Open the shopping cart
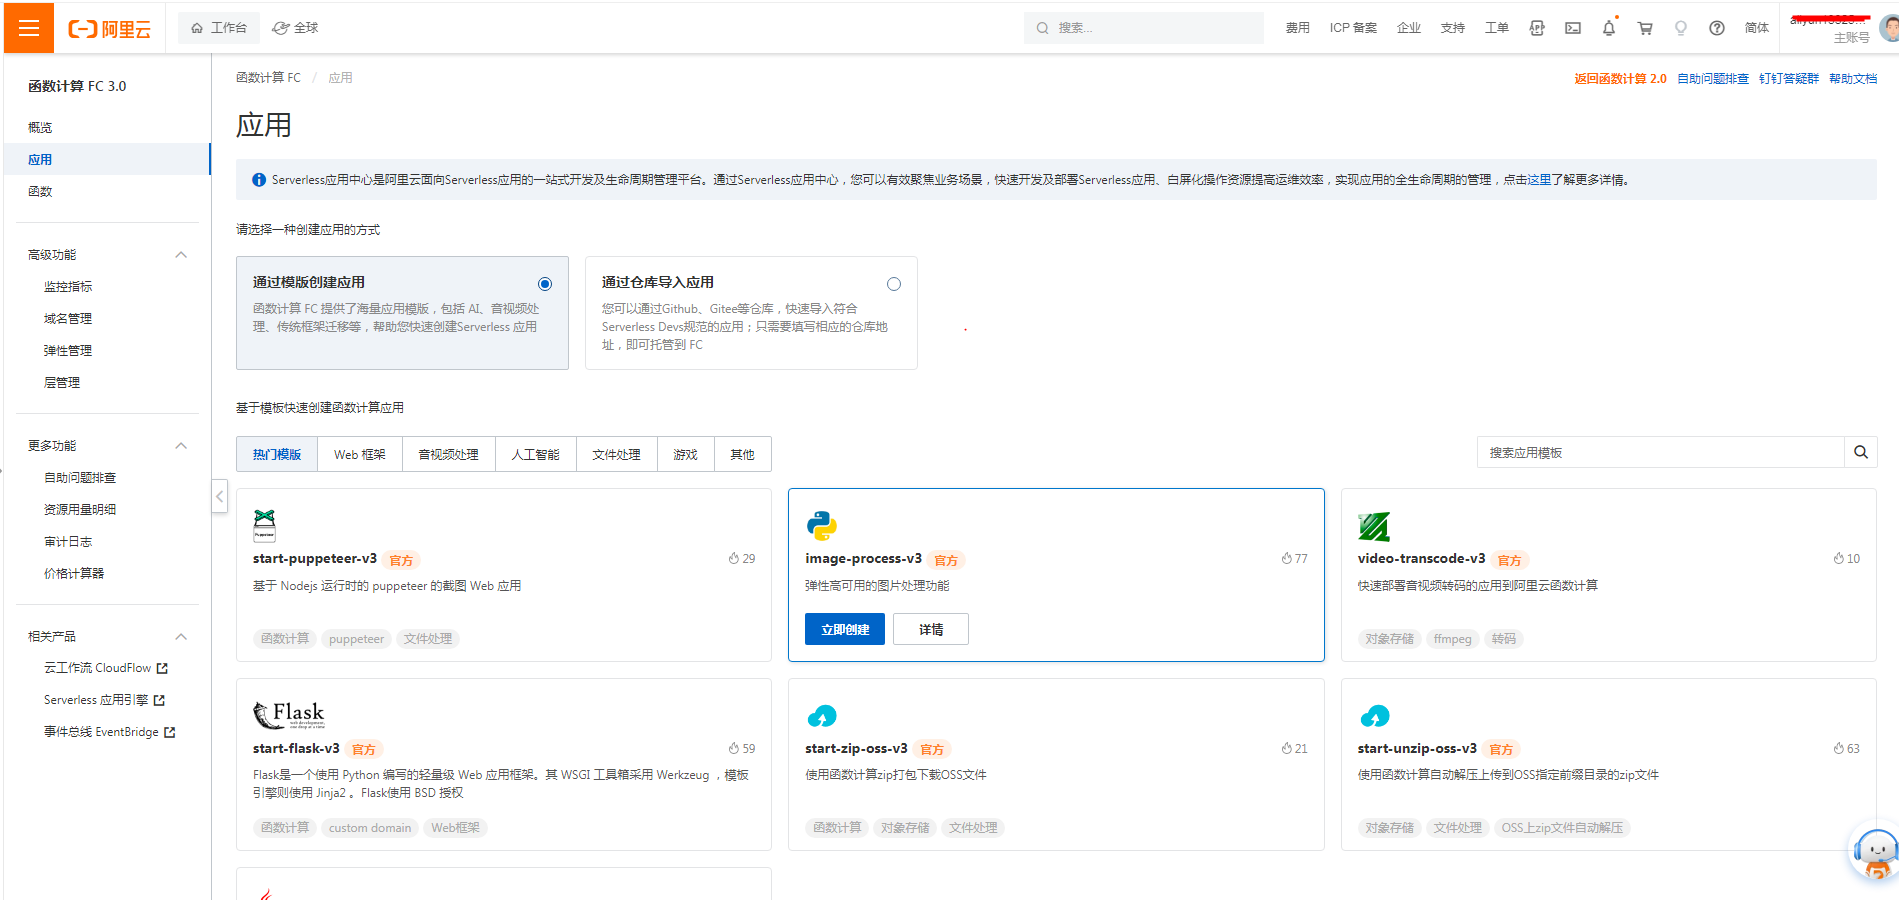 click(x=1645, y=28)
